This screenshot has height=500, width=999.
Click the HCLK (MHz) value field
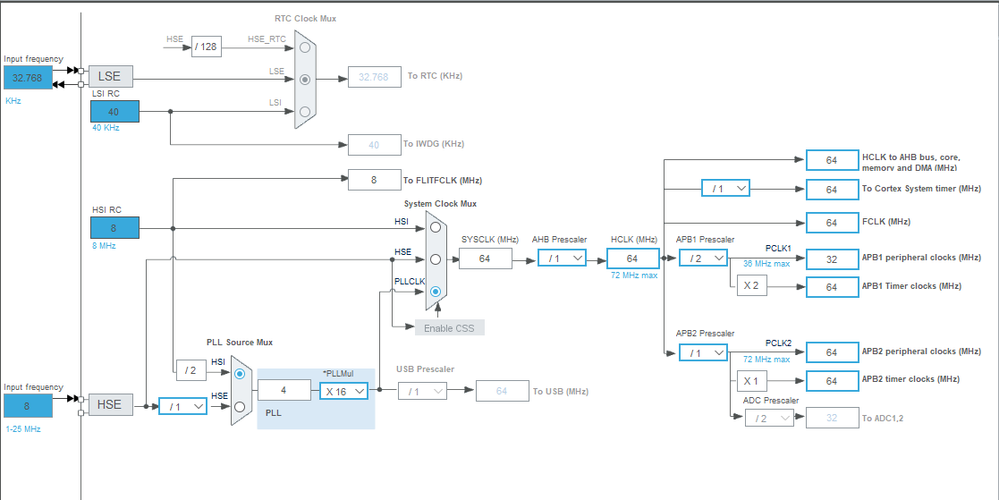coord(632,258)
